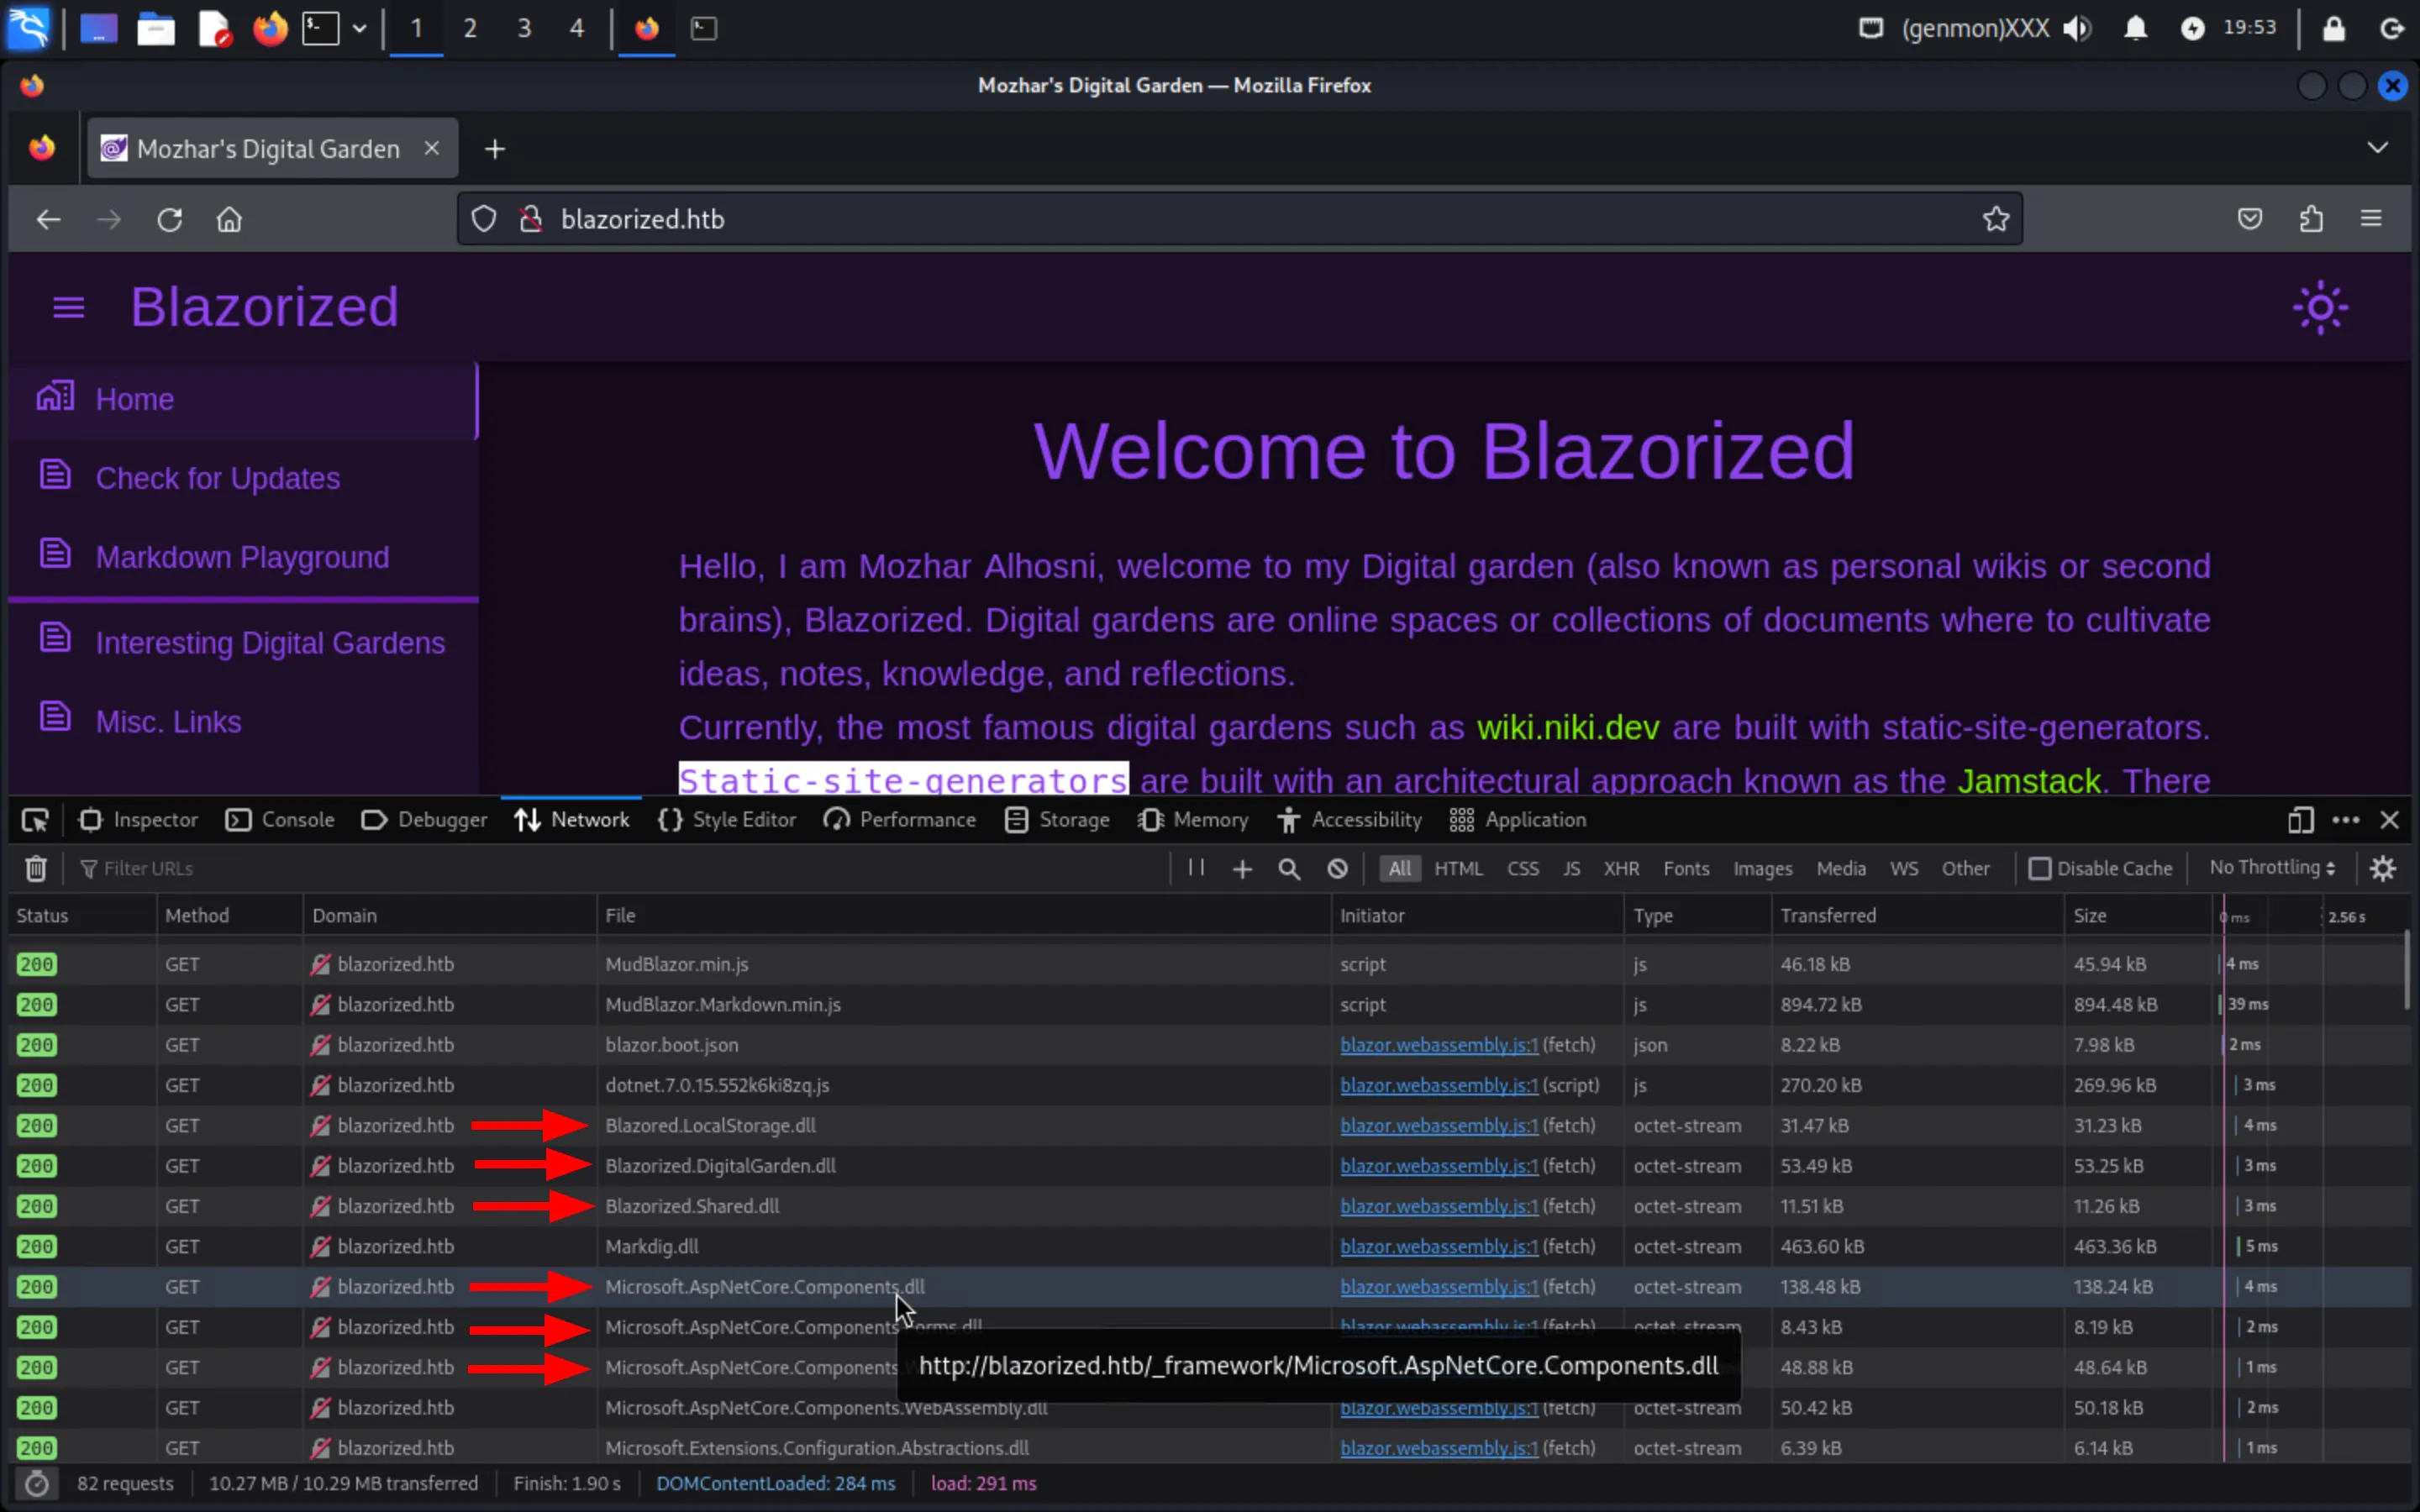Click the performance analysis stopwatch icon

[36, 1484]
